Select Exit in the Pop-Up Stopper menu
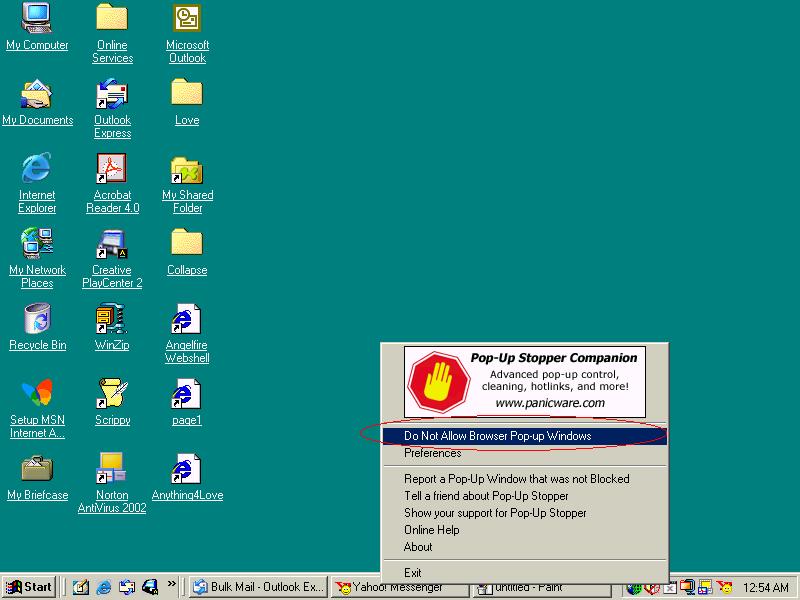The height and width of the screenshot is (600, 800). coord(413,573)
